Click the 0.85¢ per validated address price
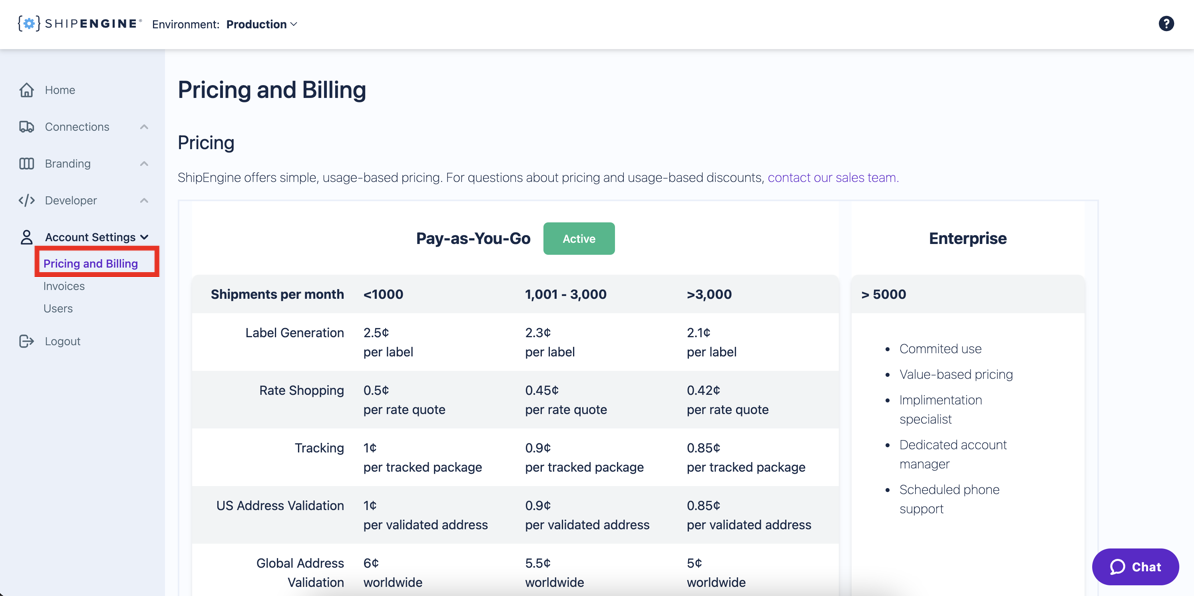 pos(749,515)
